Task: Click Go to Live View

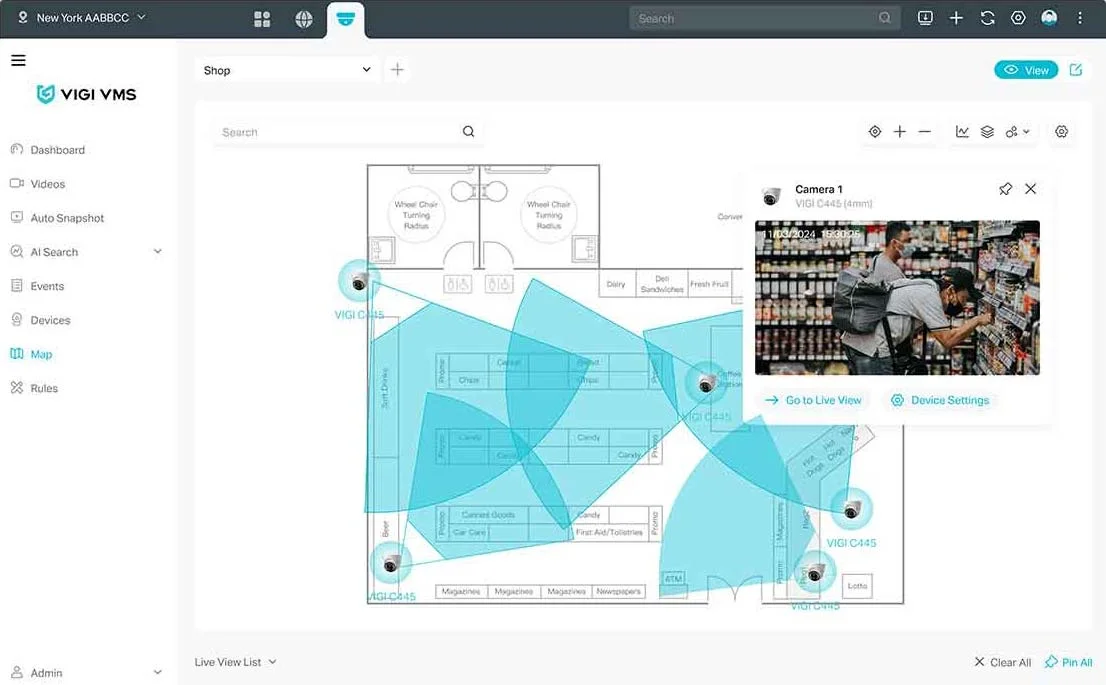Action: (x=814, y=400)
